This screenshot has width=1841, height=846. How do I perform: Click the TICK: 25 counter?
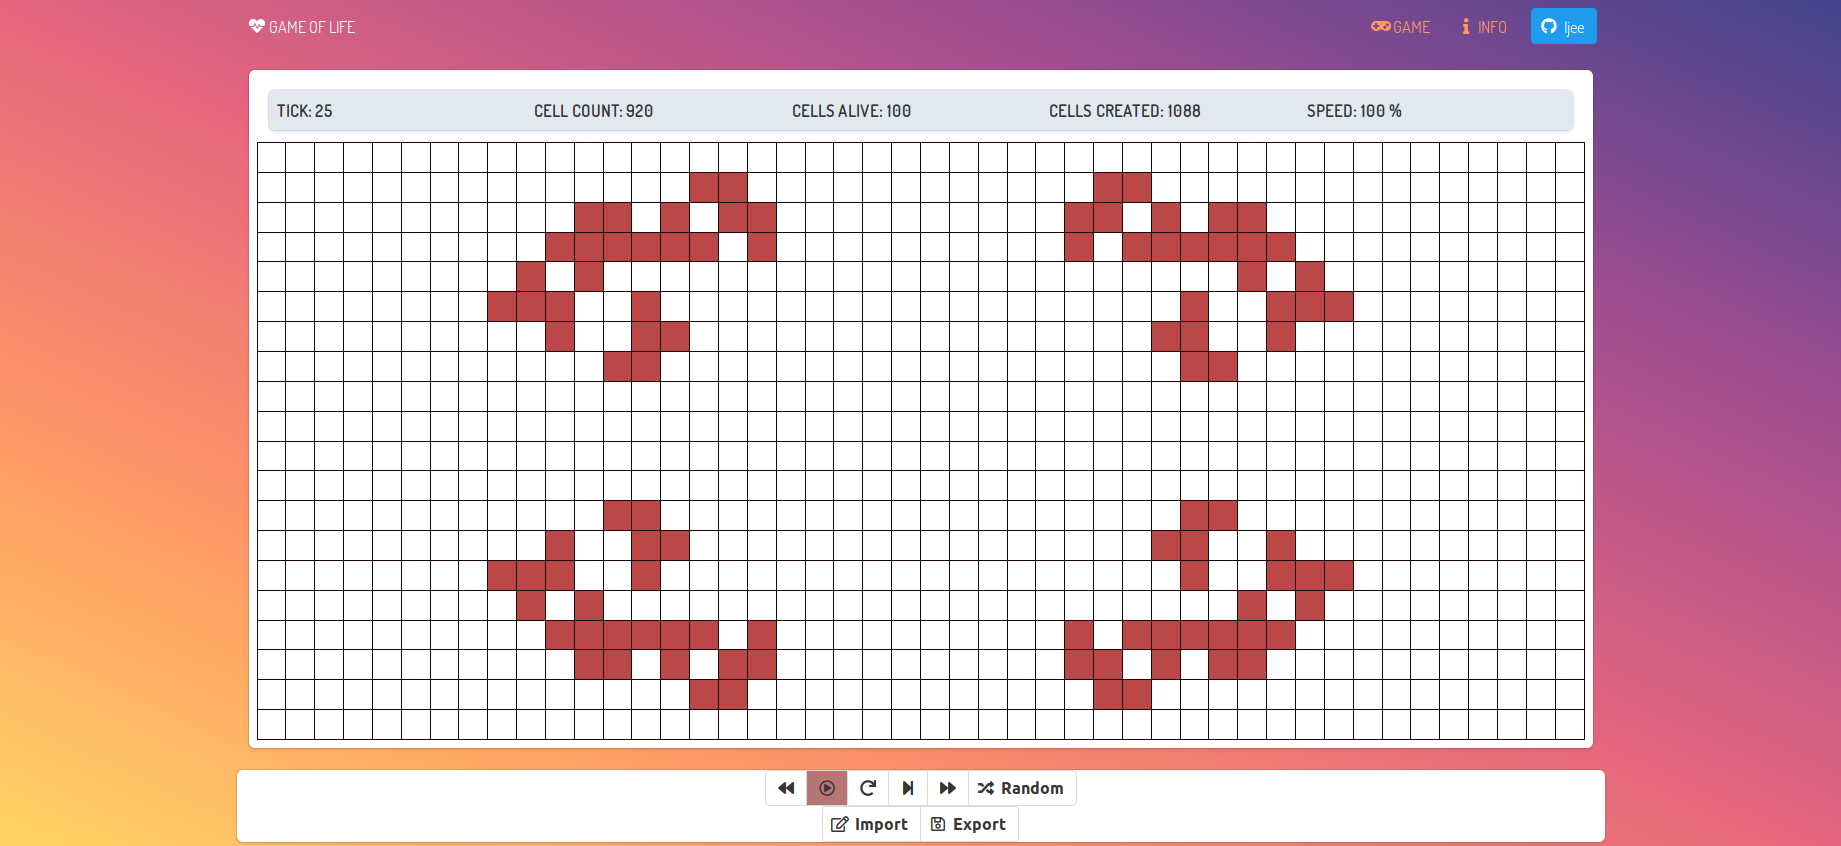(x=305, y=111)
